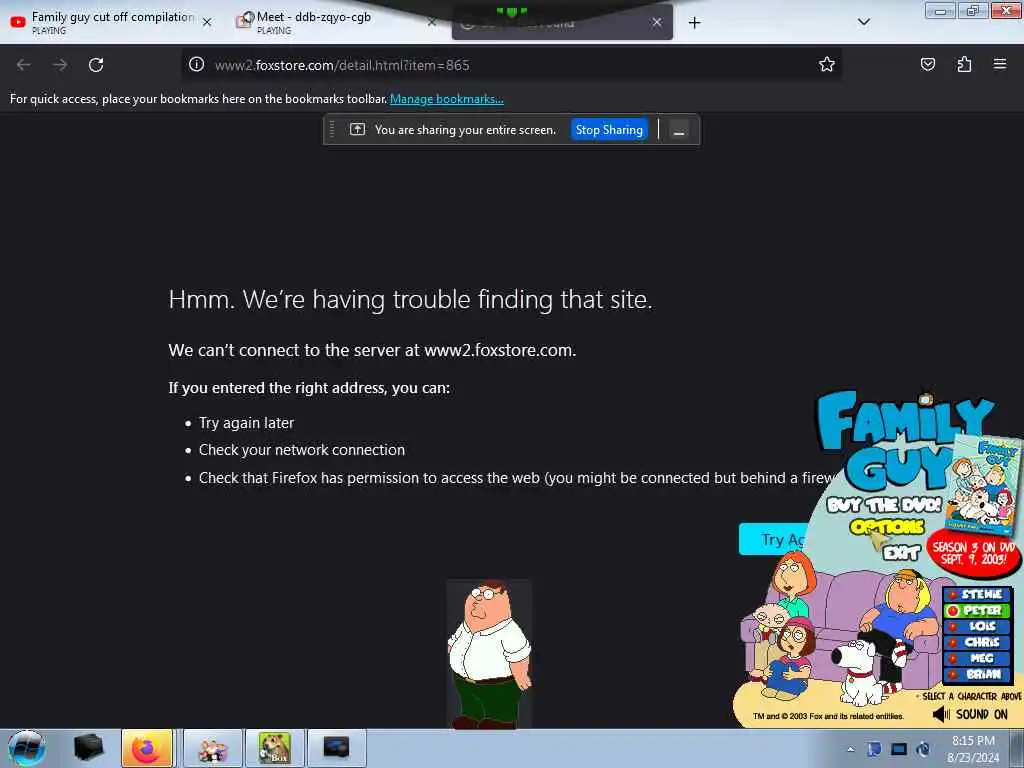Select the Brian character option
1024x768 pixels.
click(977, 675)
